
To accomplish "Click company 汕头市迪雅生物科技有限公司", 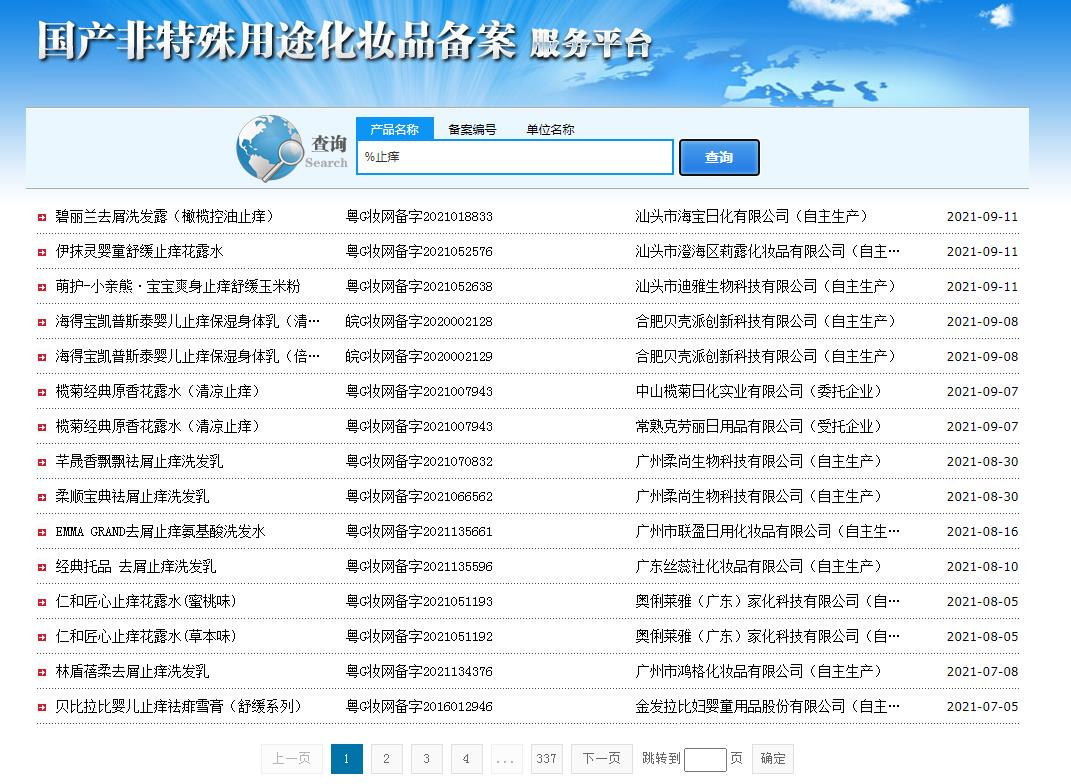I will (765, 286).
